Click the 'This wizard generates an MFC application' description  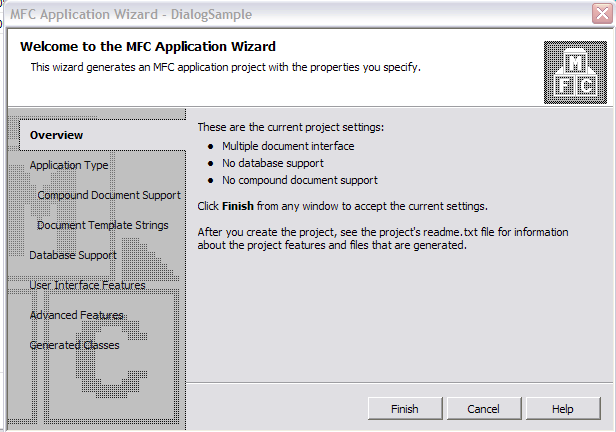(x=226, y=67)
